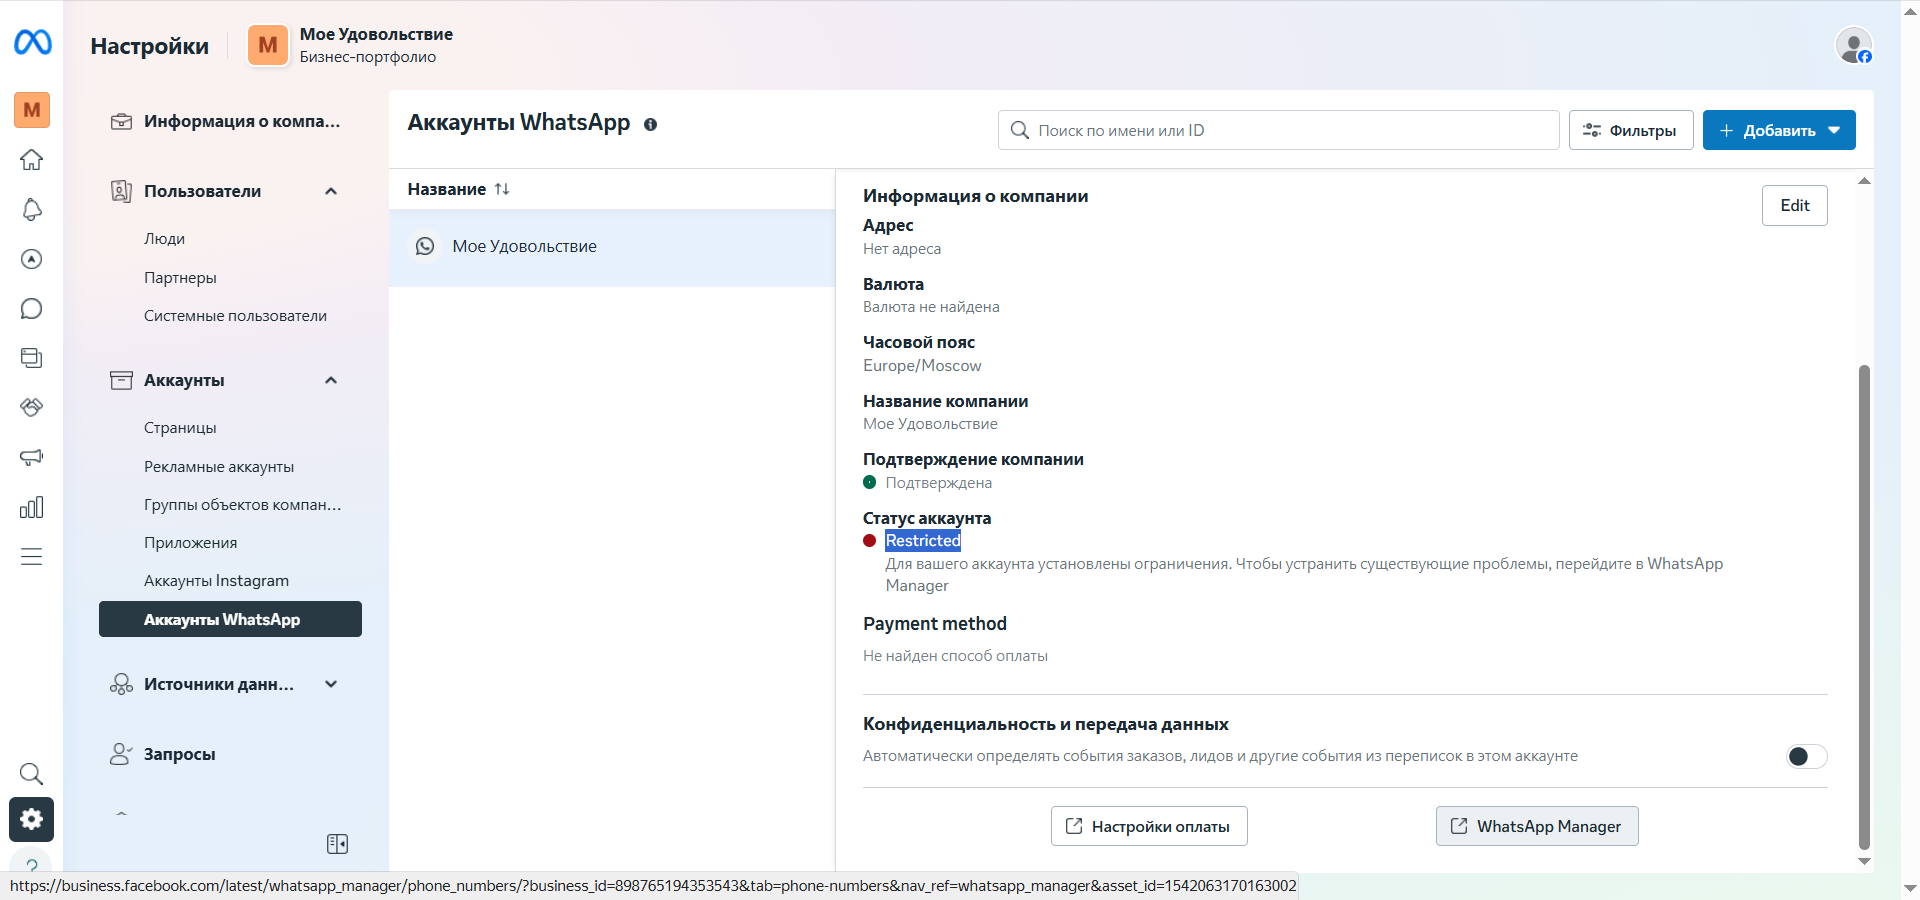Click the magnifier search icon in left rail
Image resolution: width=1920 pixels, height=900 pixels.
[32, 774]
